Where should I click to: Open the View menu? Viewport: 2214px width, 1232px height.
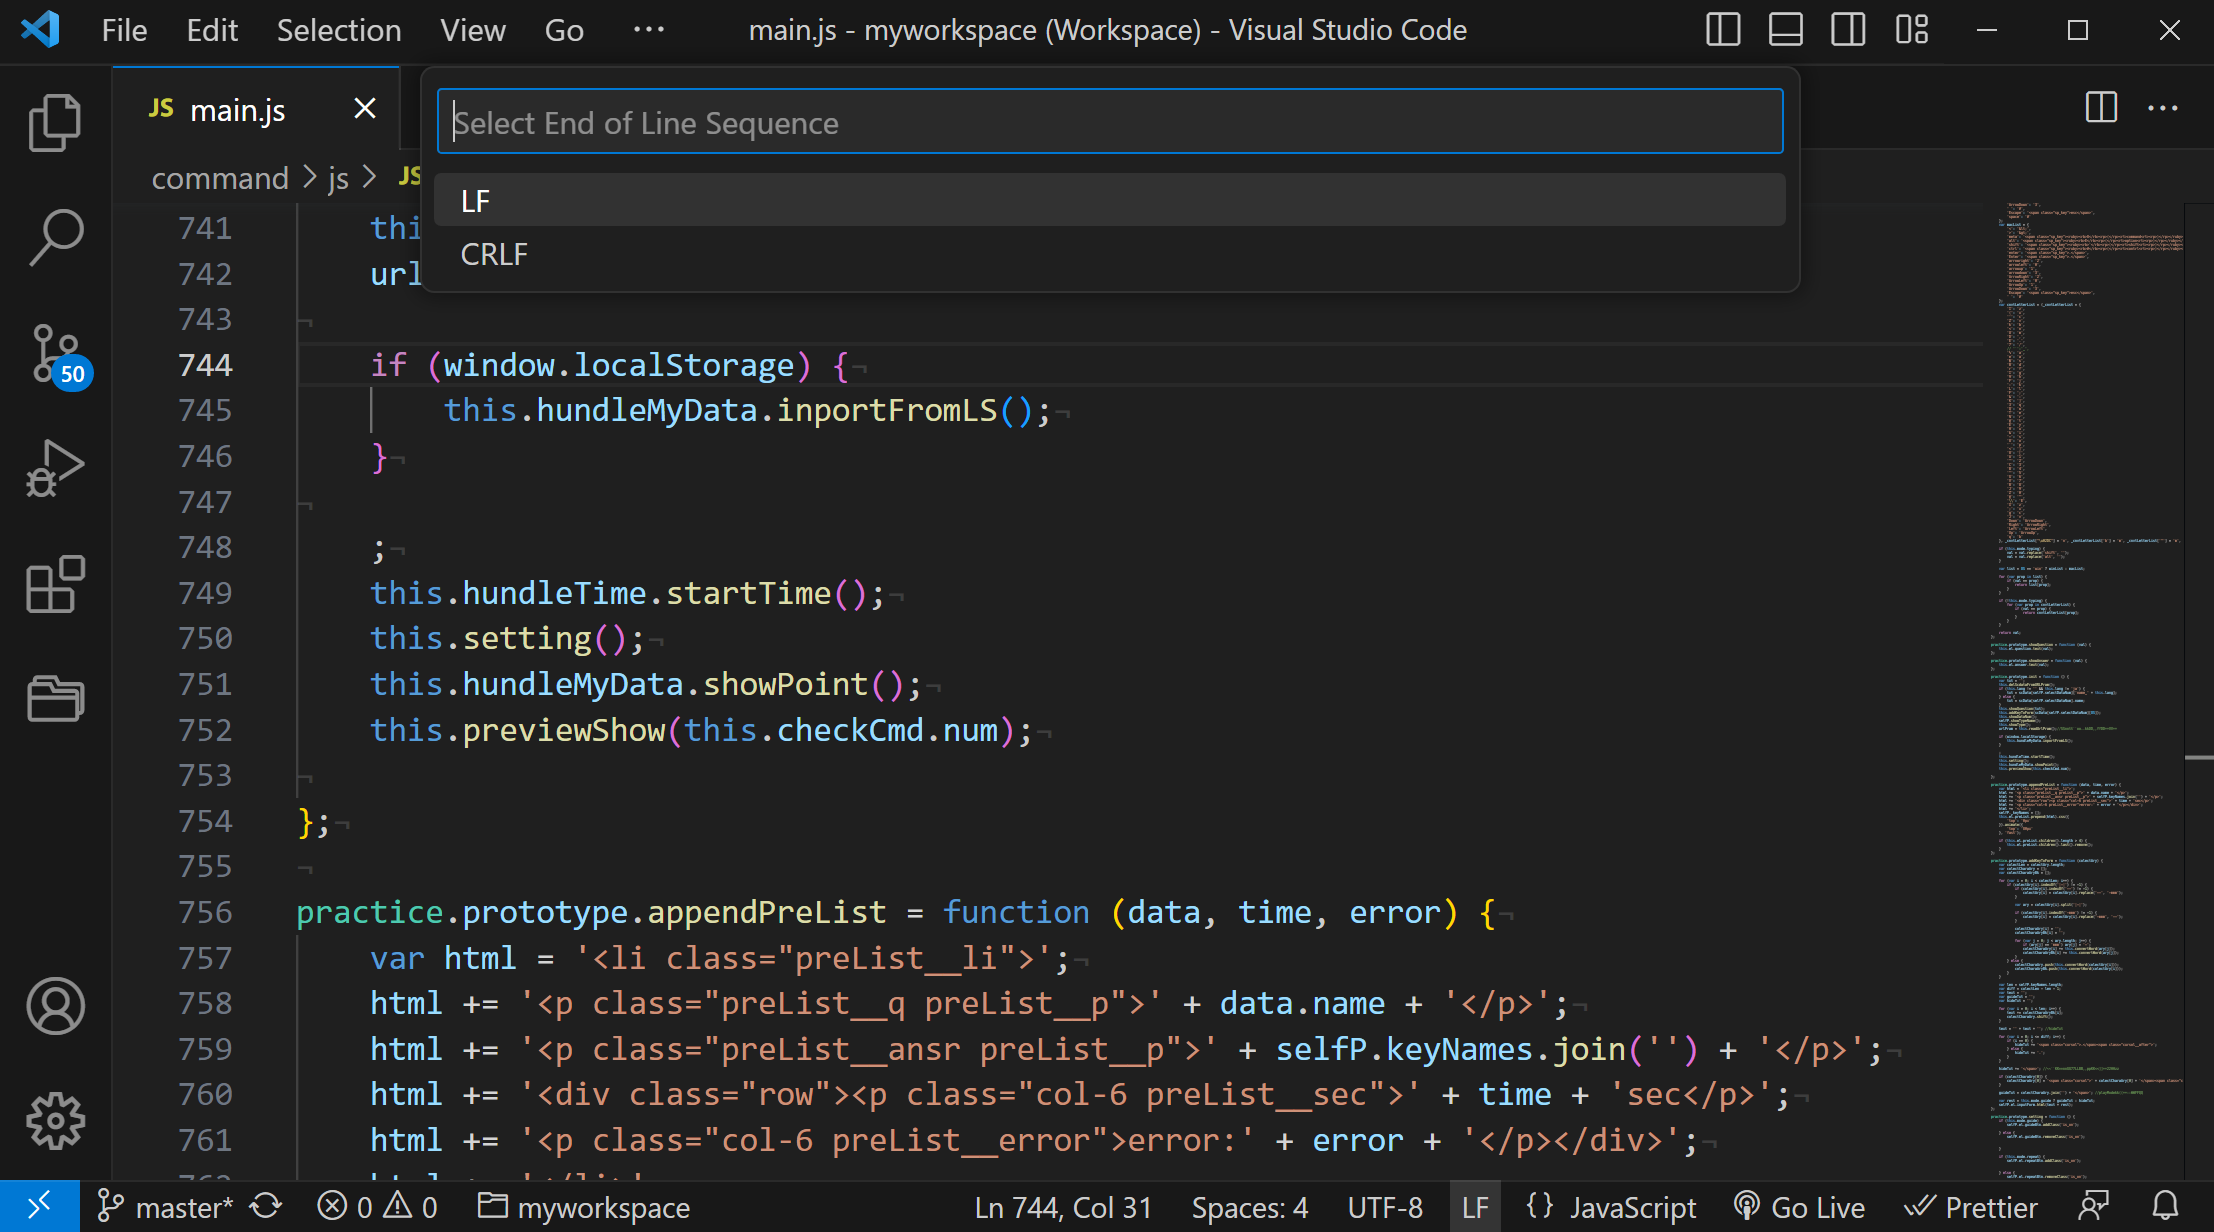point(473,30)
